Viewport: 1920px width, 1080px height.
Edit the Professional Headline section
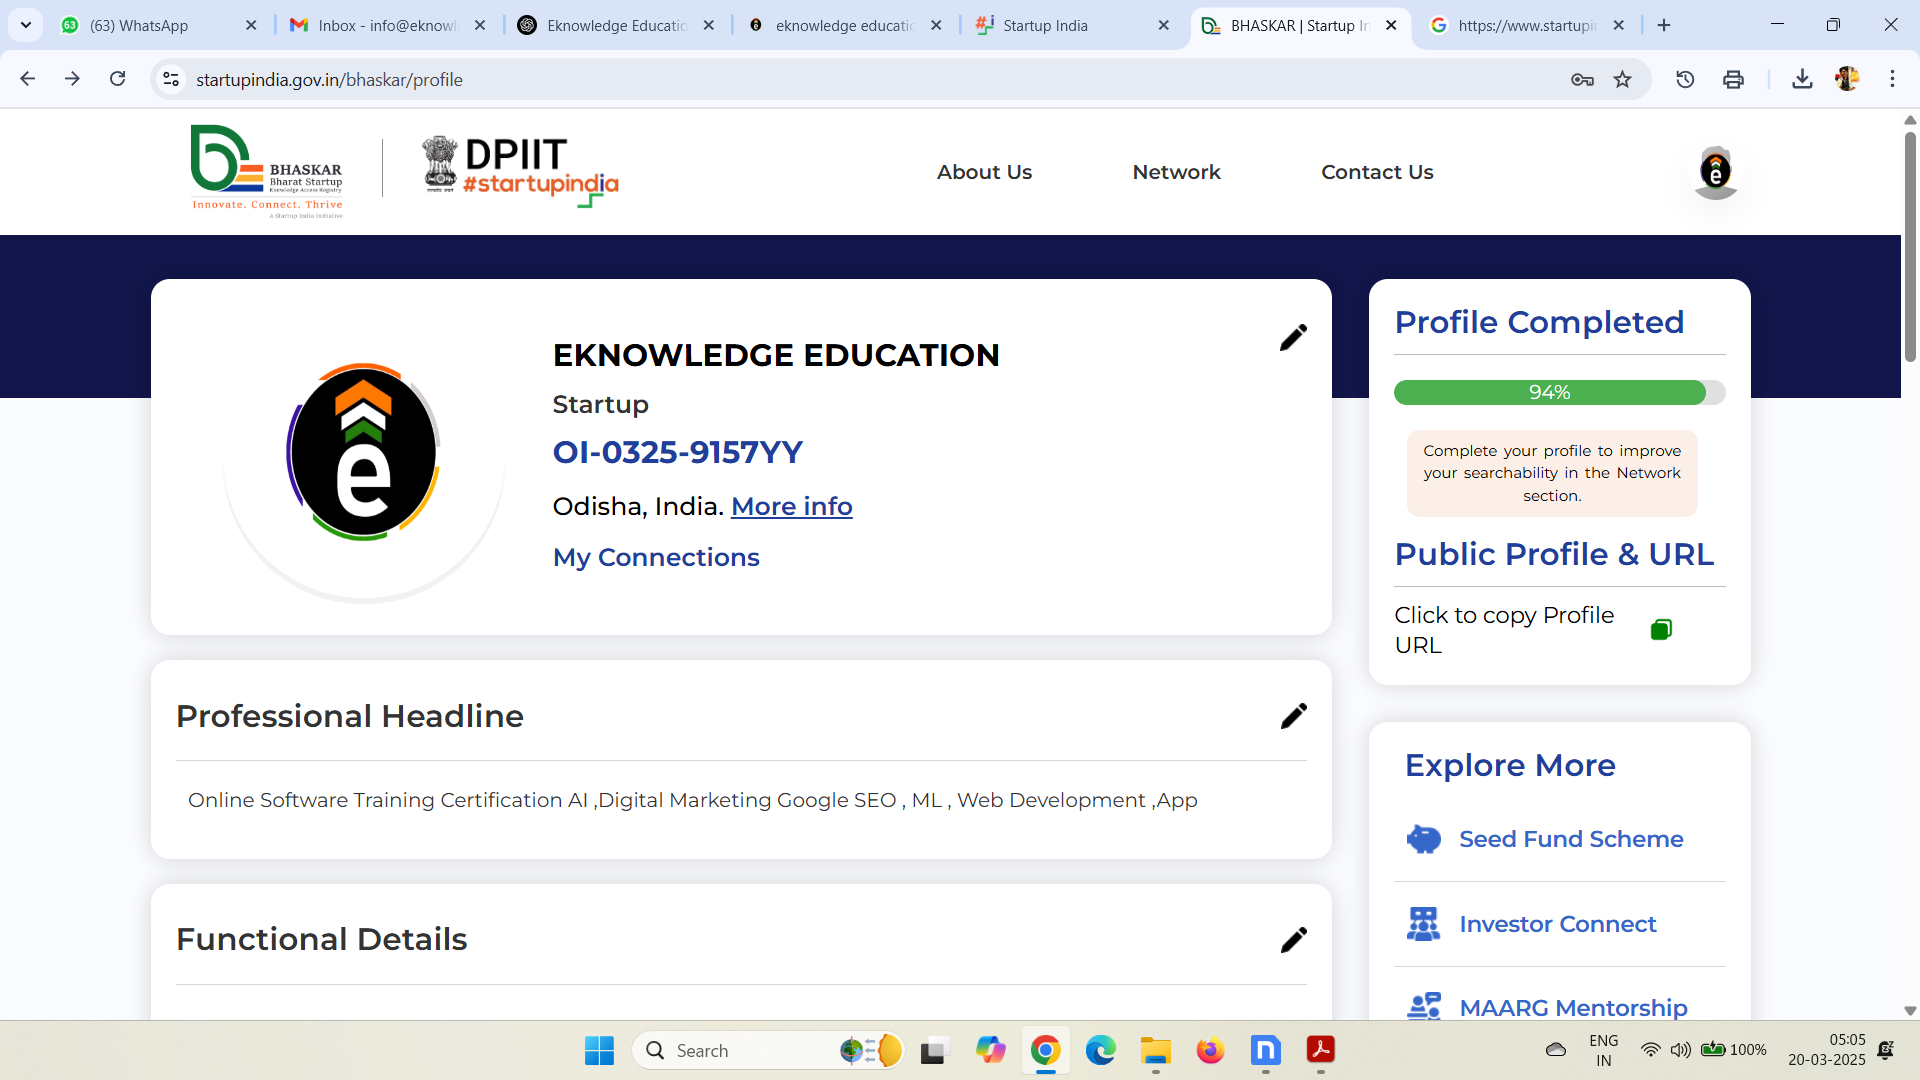pos(1293,716)
